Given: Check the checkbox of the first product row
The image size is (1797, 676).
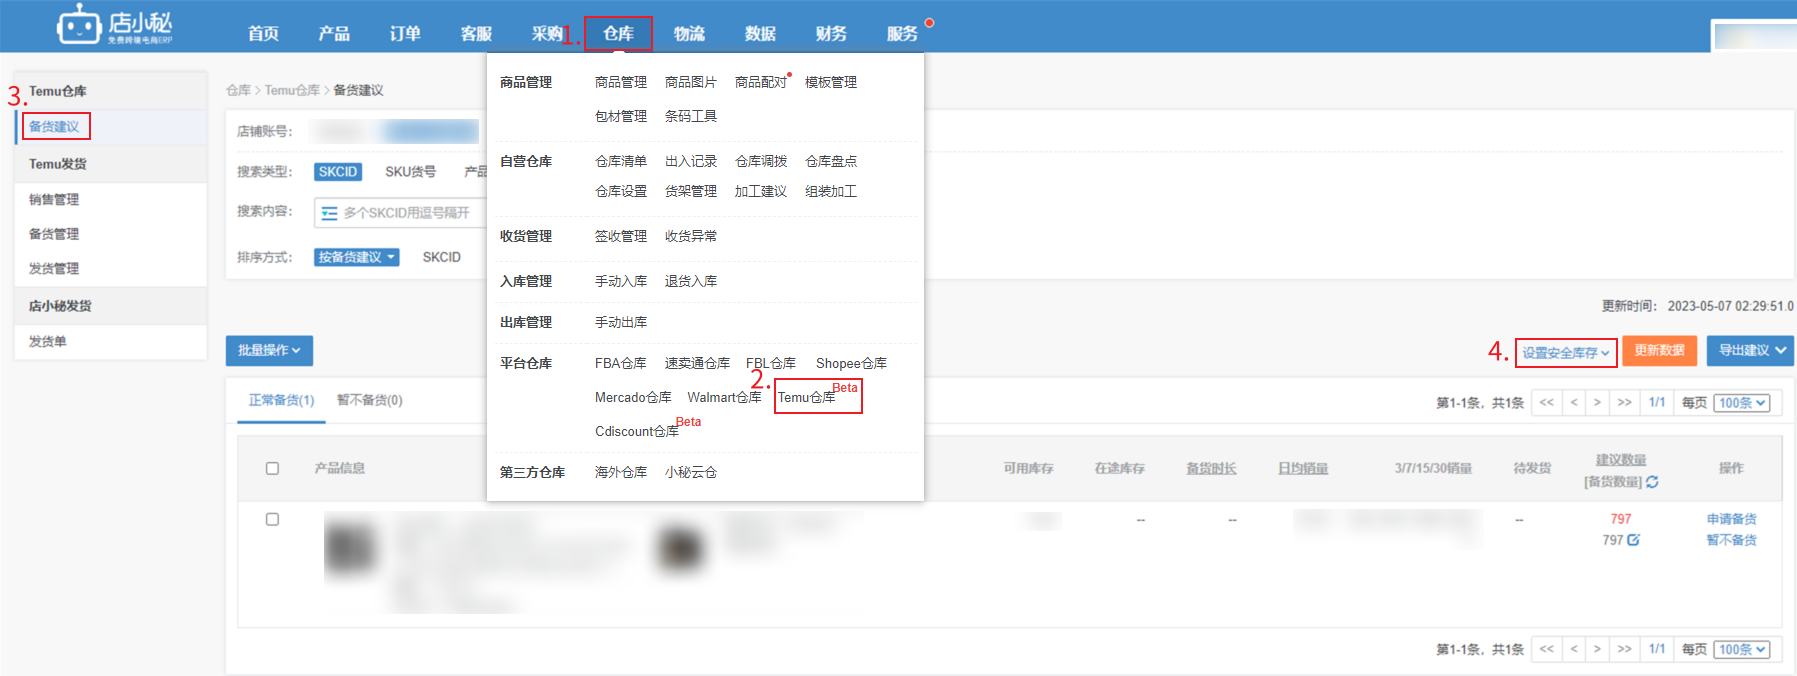Looking at the screenshot, I should point(272,519).
